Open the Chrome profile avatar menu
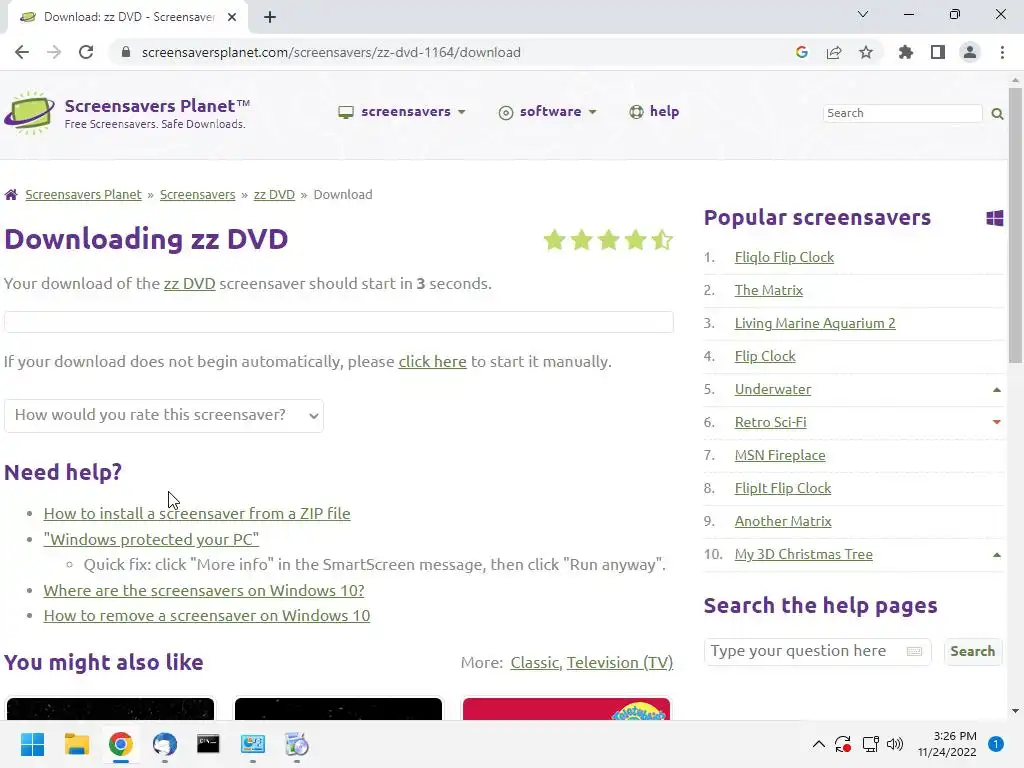Image resolution: width=1024 pixels, height=768 pixels. pos(970,52)
